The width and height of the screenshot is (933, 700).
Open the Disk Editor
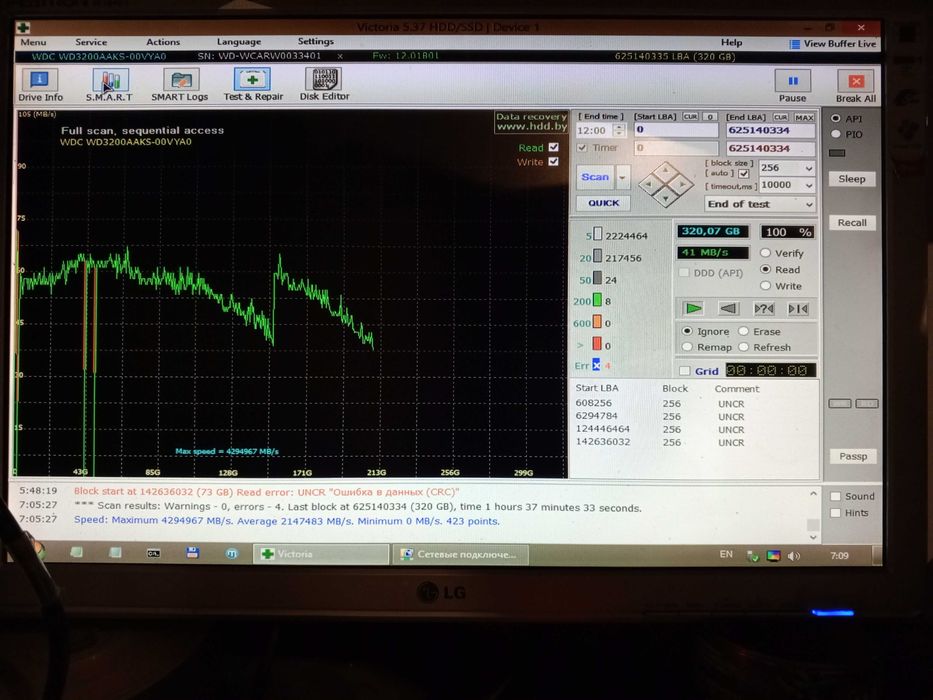(324, 85)
